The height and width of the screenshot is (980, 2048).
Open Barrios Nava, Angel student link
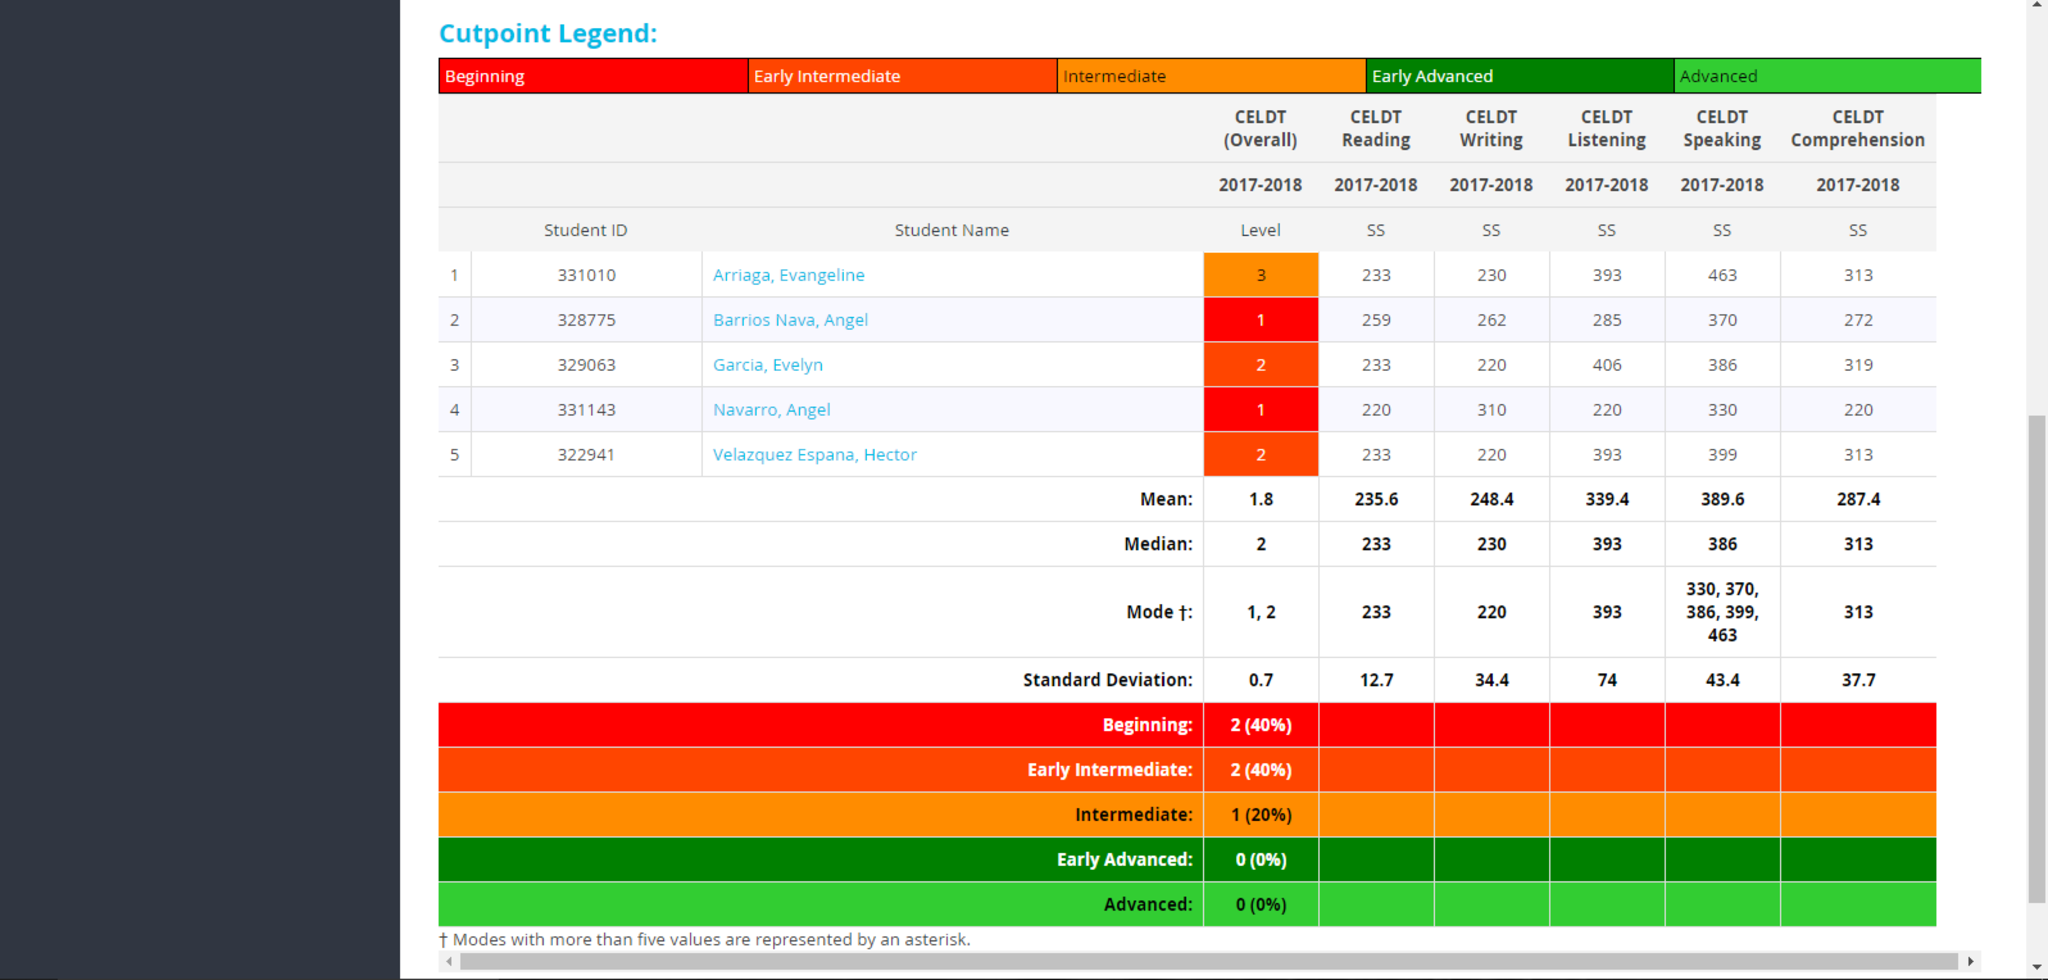(x=790, y=320)
